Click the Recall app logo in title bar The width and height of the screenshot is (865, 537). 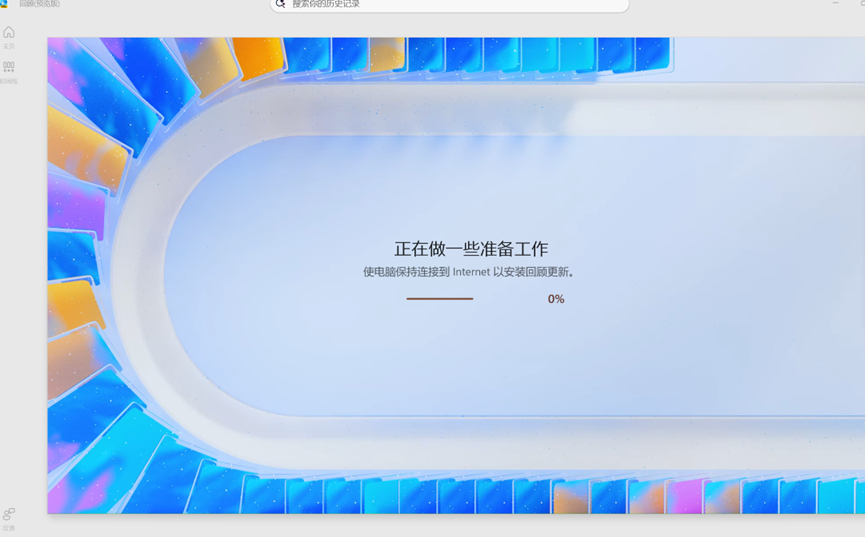4,3
